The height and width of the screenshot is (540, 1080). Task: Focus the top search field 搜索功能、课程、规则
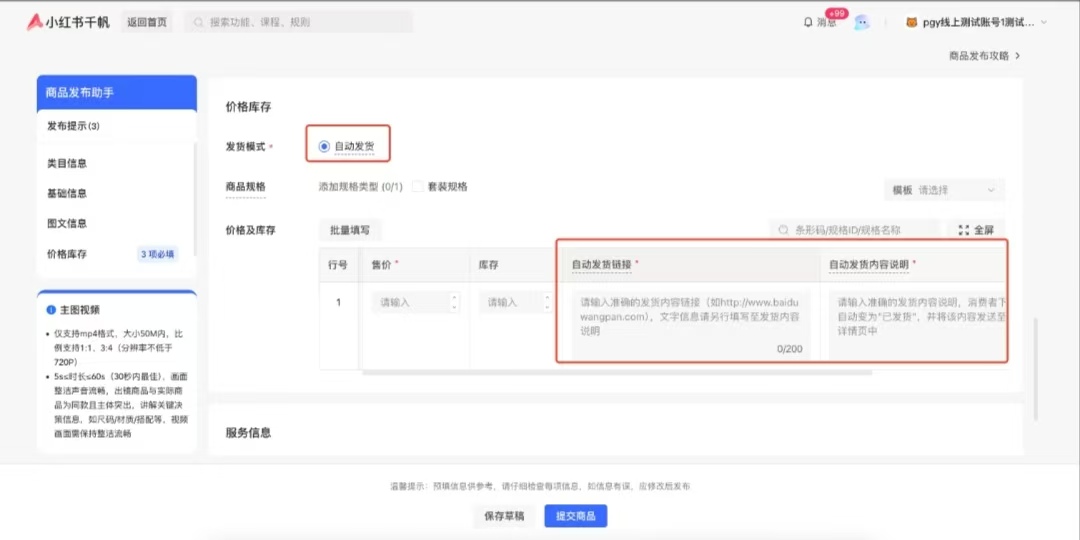coord(299,22)
